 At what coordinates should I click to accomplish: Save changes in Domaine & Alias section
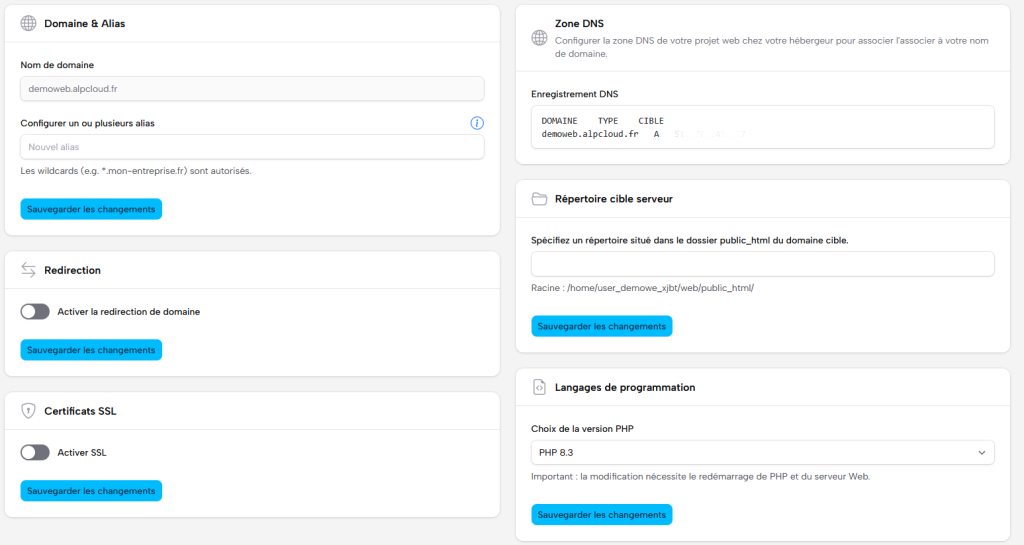click(x=91, y=209)
